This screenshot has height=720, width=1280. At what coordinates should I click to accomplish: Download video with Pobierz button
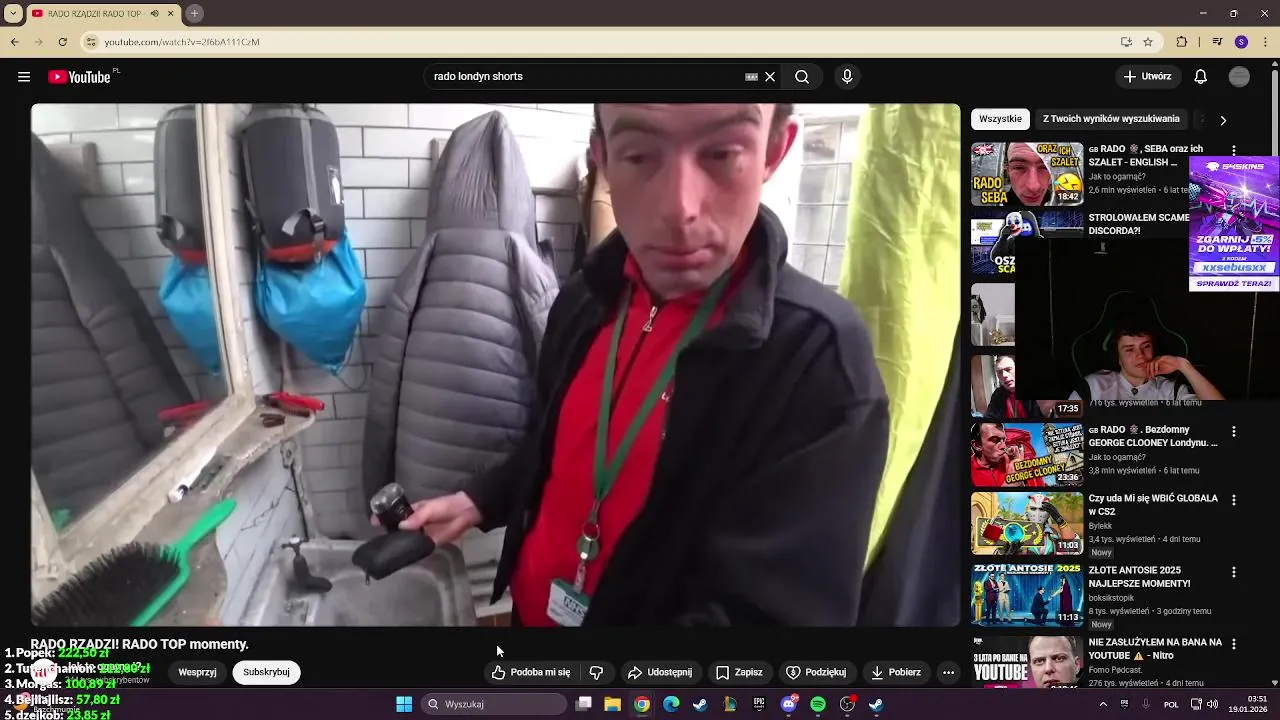coord(895,672)
